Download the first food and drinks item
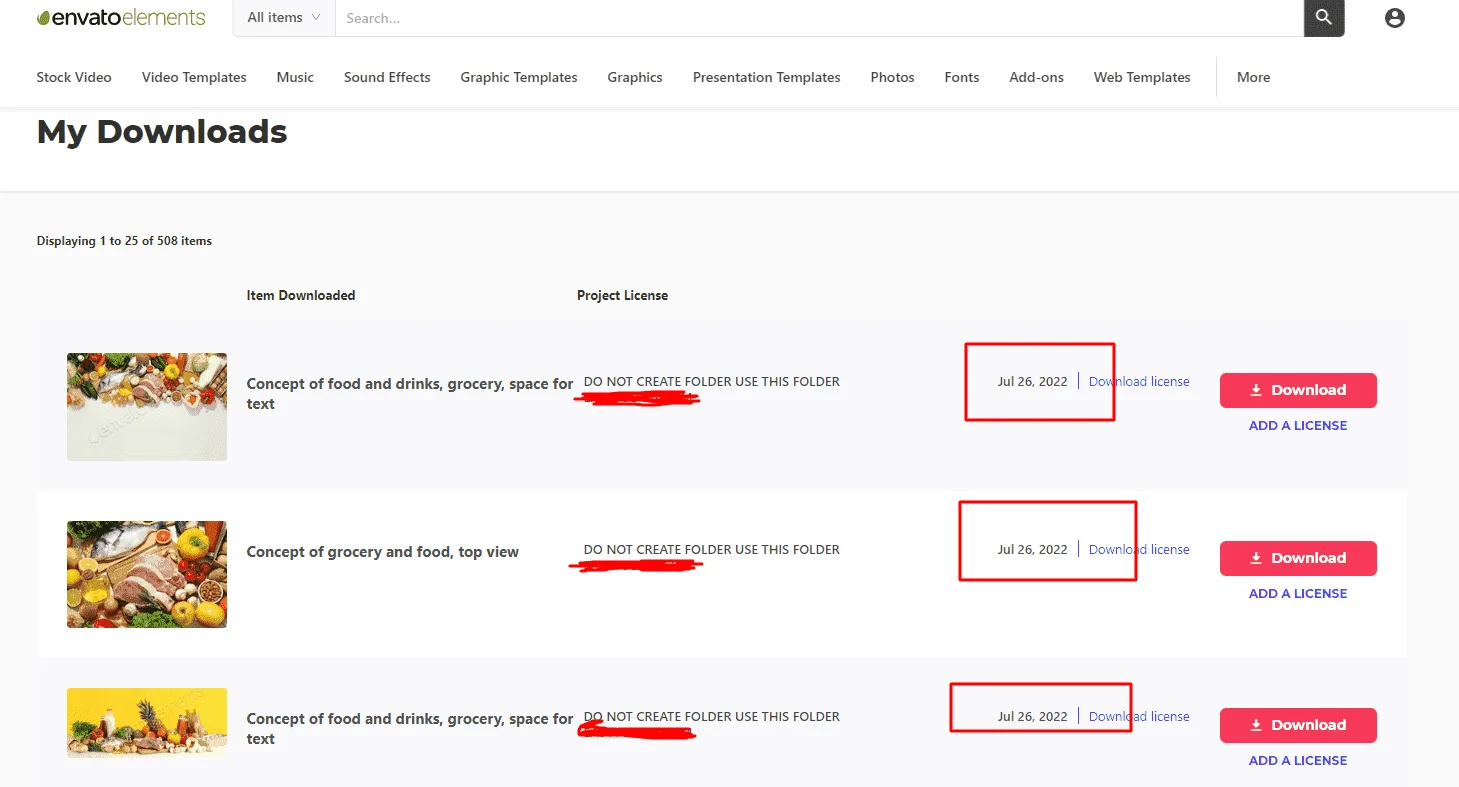The width and height of the screenshot is (1459, 787). [1298, 390]
